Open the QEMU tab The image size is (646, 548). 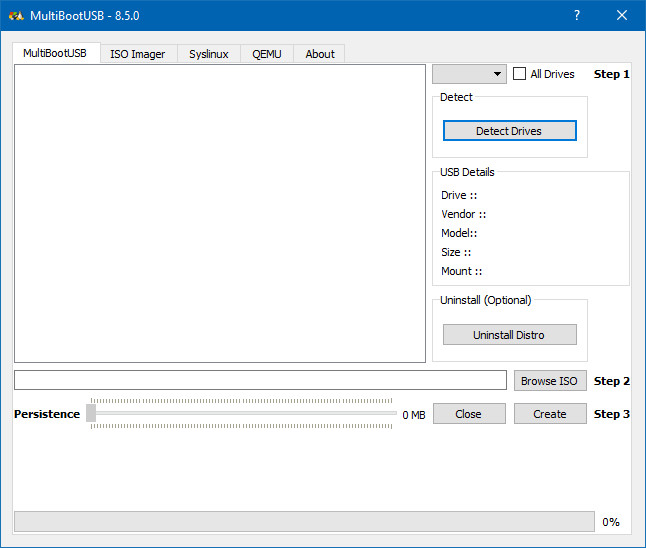[267, 54]
